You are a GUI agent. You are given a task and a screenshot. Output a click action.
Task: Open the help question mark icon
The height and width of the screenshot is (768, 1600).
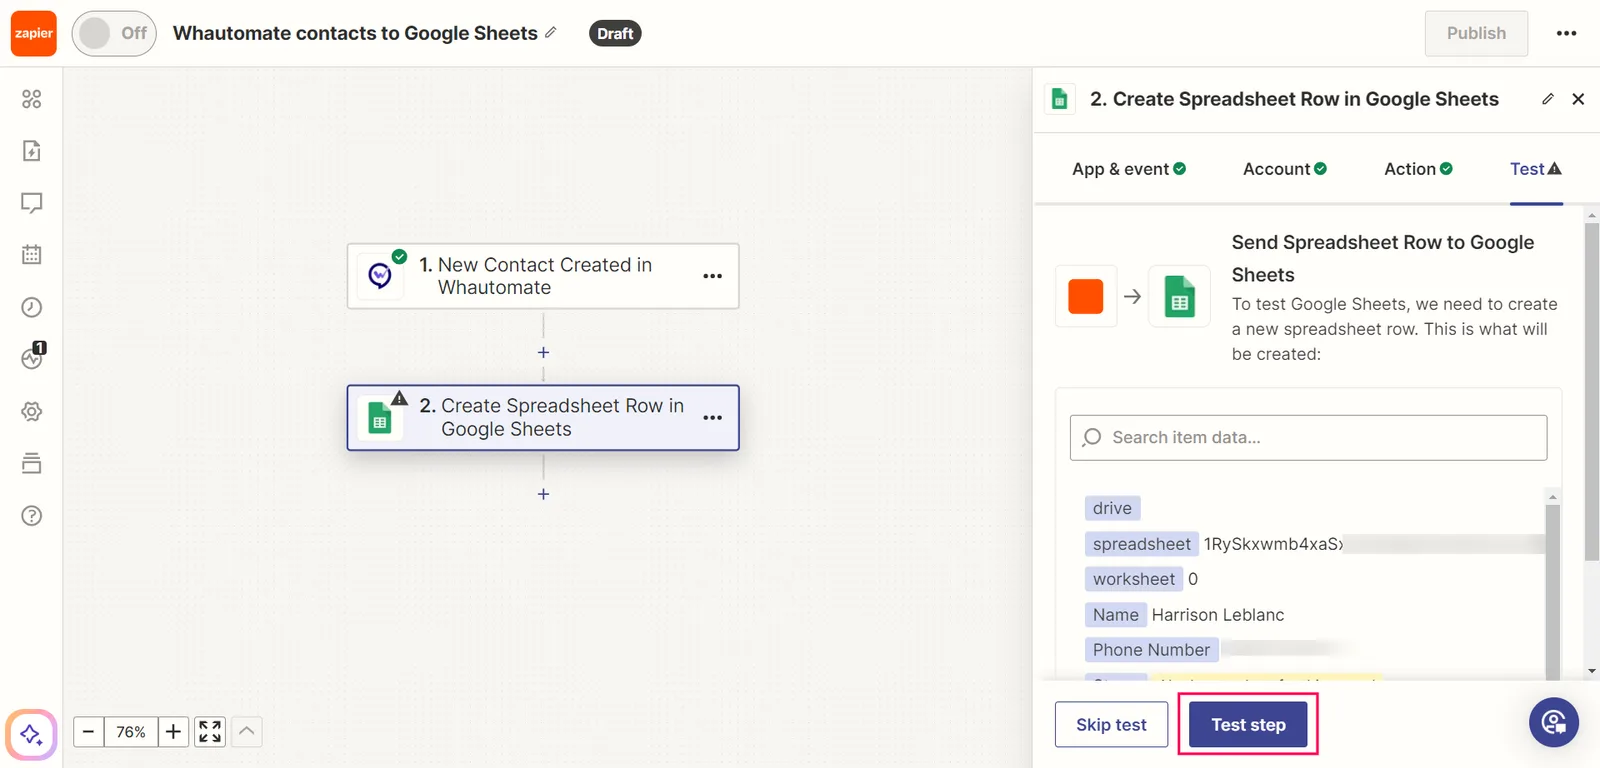pos(32,516)
